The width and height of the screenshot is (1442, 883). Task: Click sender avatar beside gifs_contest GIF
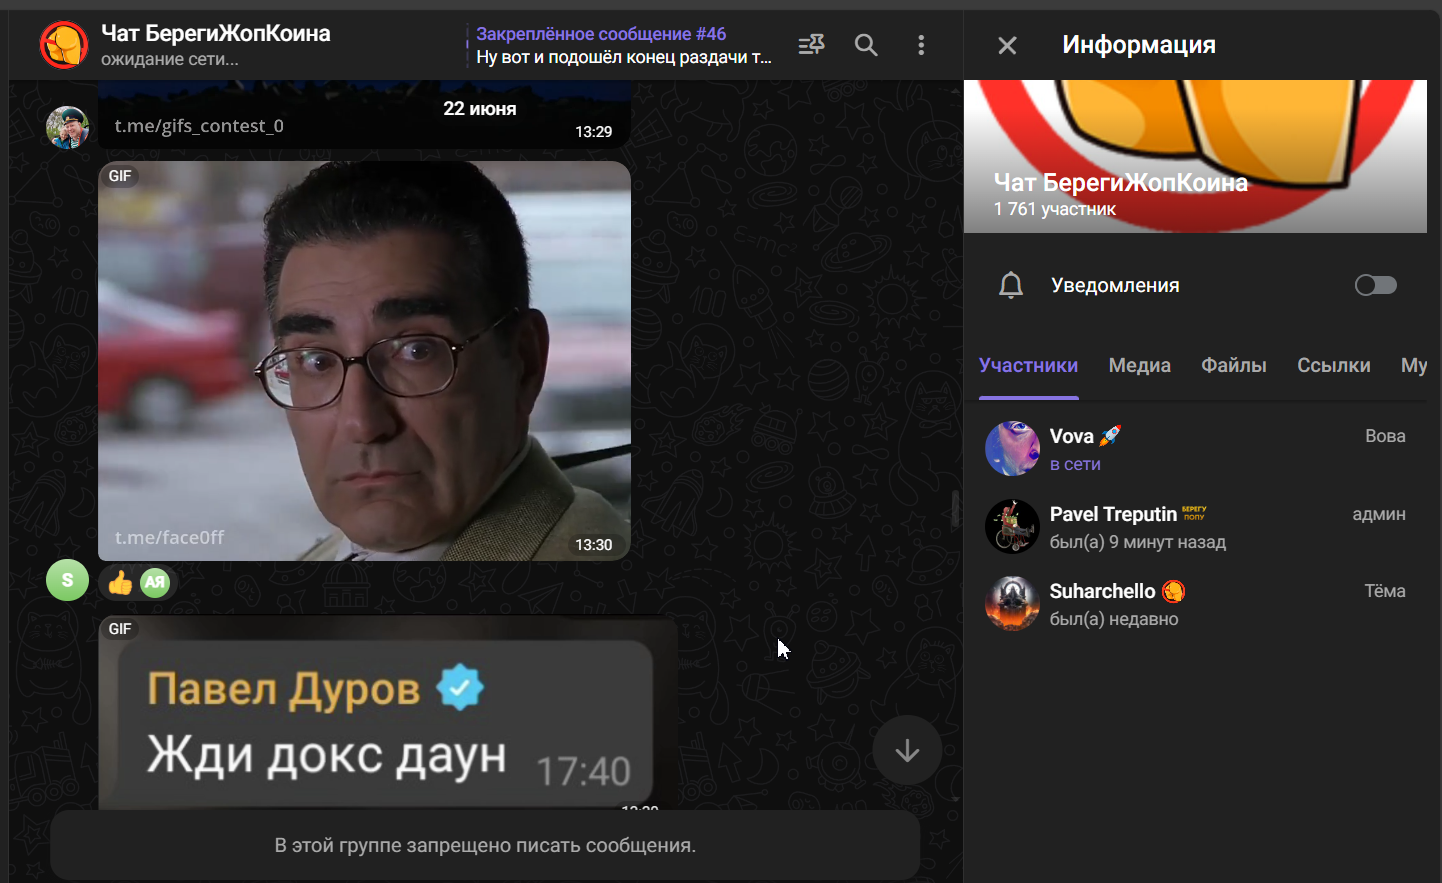[x=67, y=127]
